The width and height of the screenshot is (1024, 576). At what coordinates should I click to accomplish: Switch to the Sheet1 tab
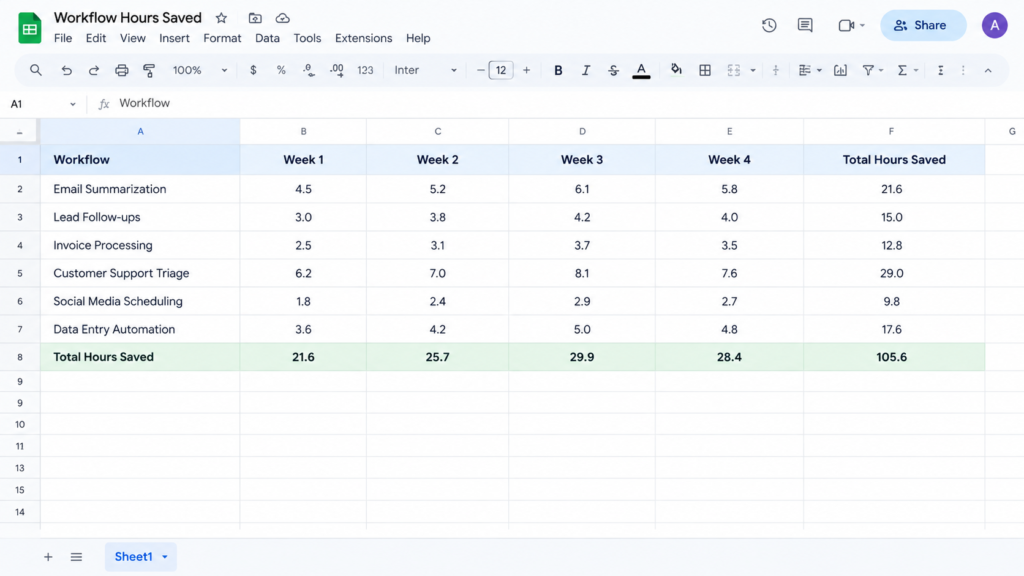[x=133, y=556]
